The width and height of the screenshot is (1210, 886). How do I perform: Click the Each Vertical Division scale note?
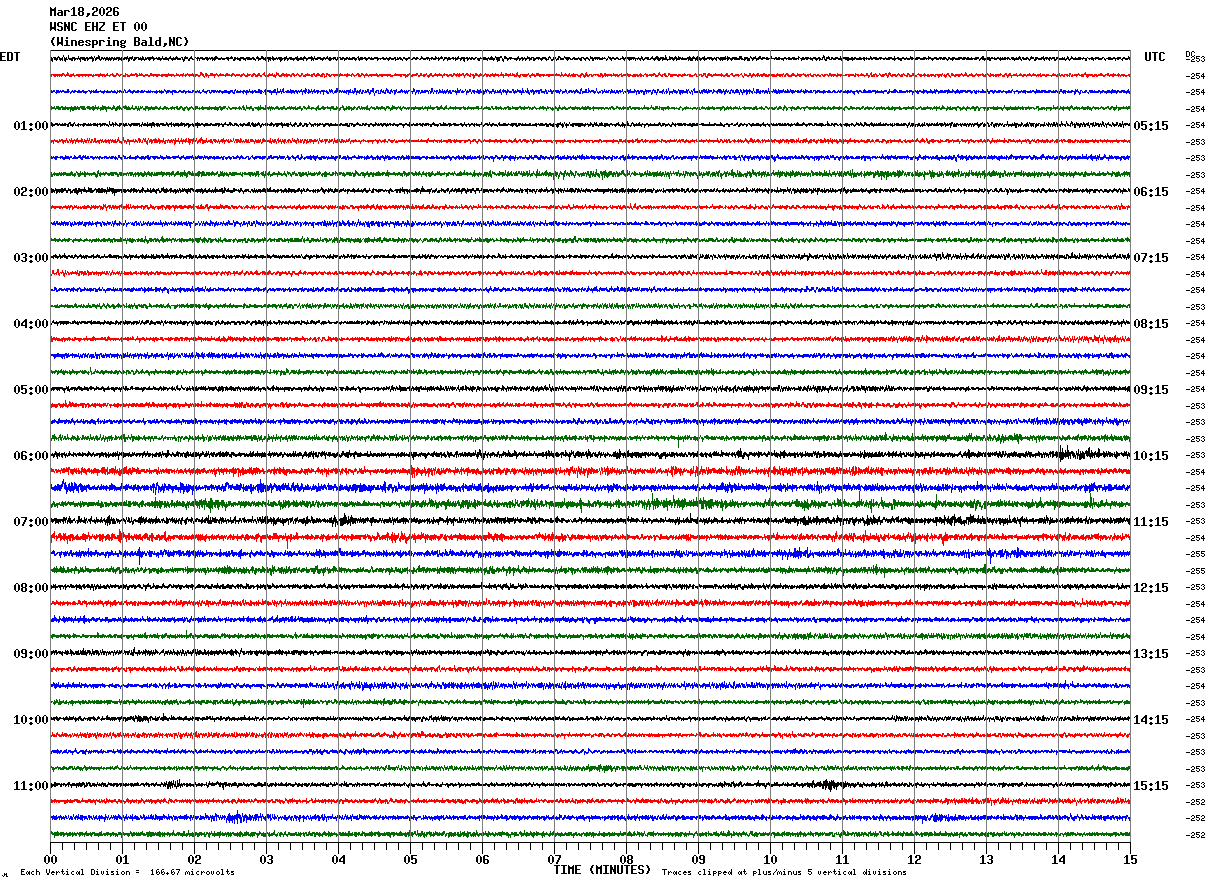pyautogui.click(x=127, y=872)
